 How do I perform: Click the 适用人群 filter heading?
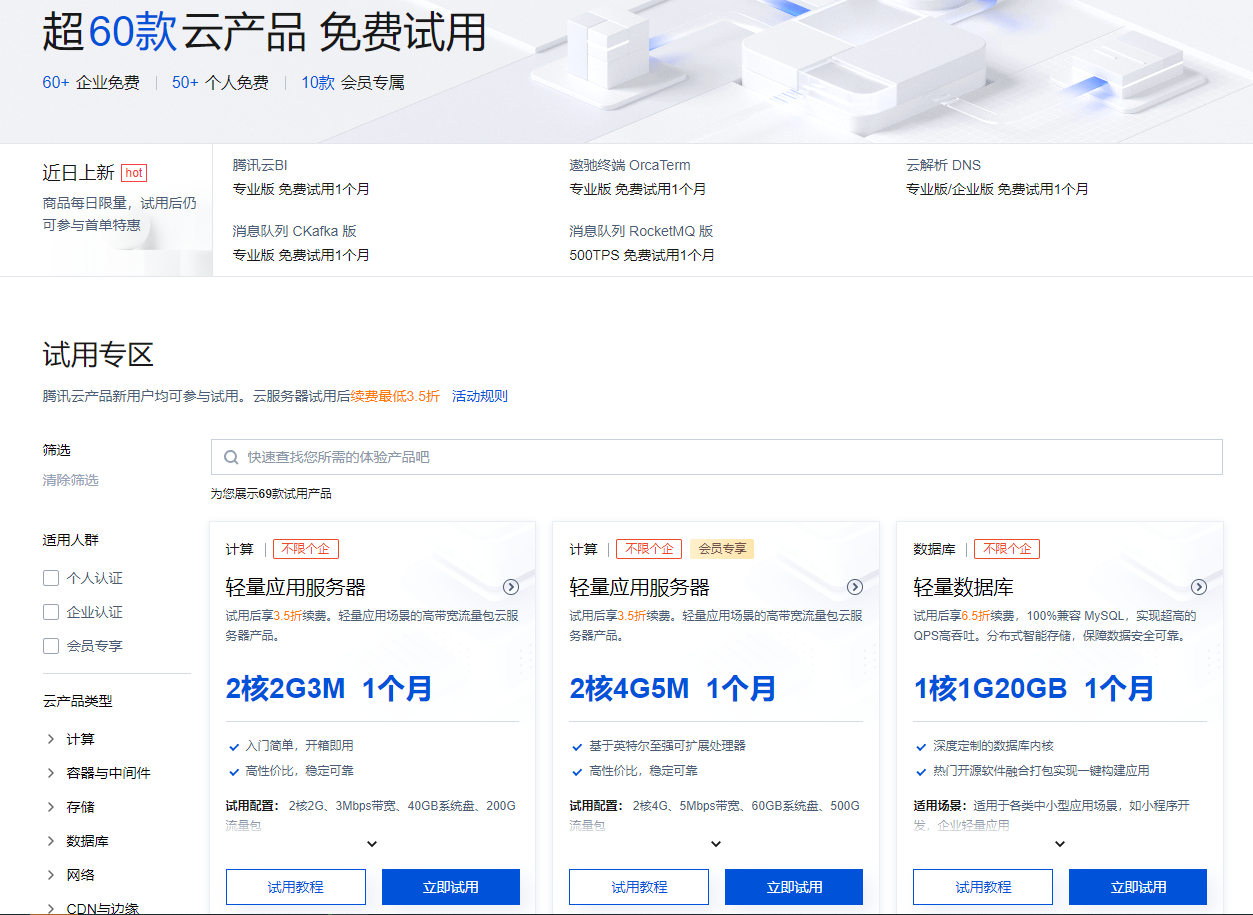pos(71,540)
